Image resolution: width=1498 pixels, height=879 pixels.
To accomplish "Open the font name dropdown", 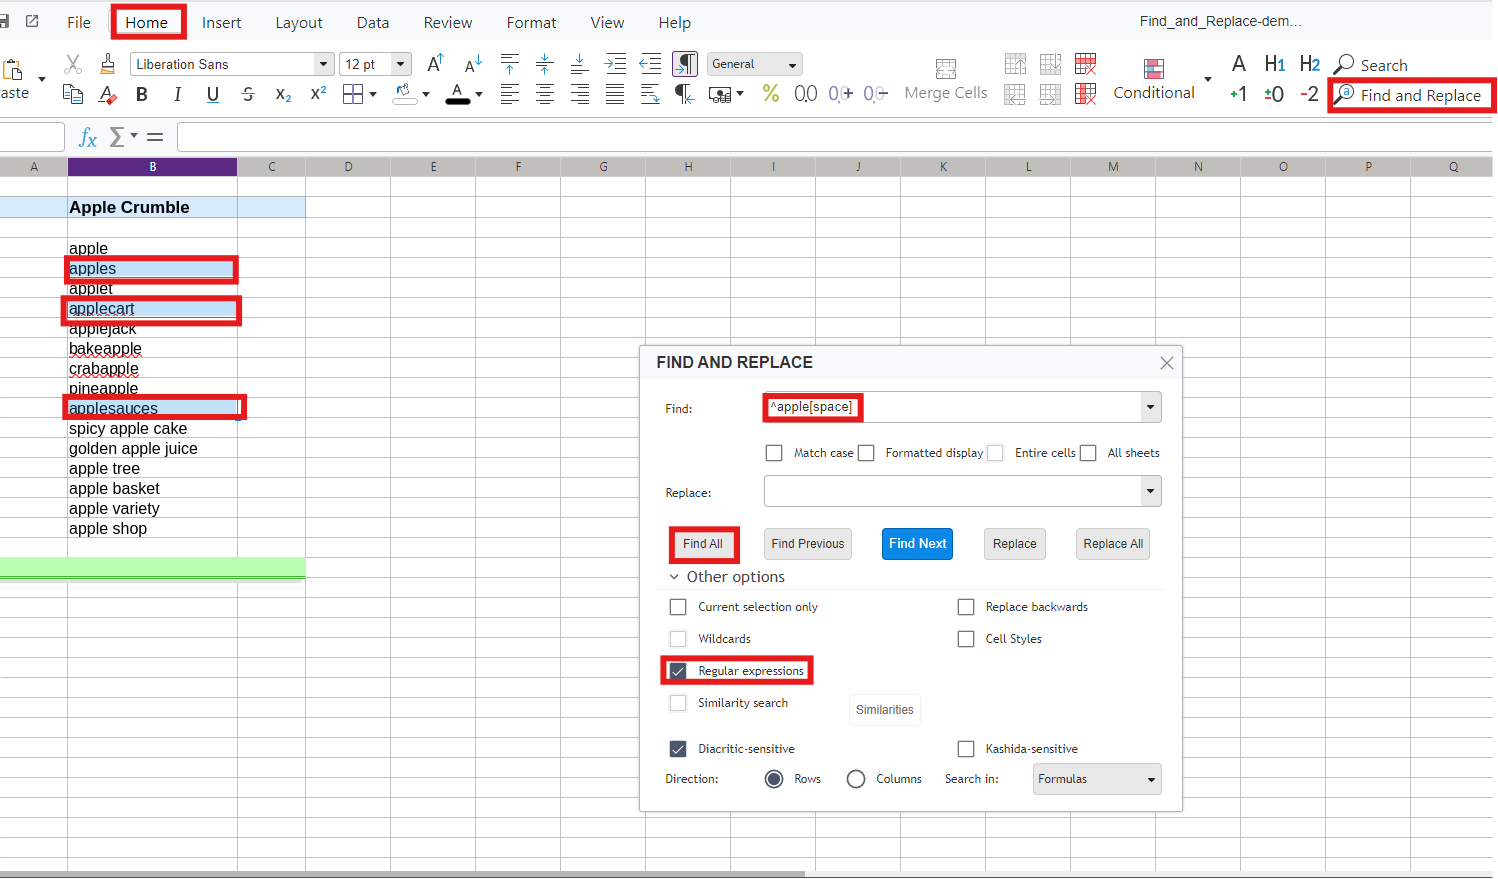I will [322, 63].
